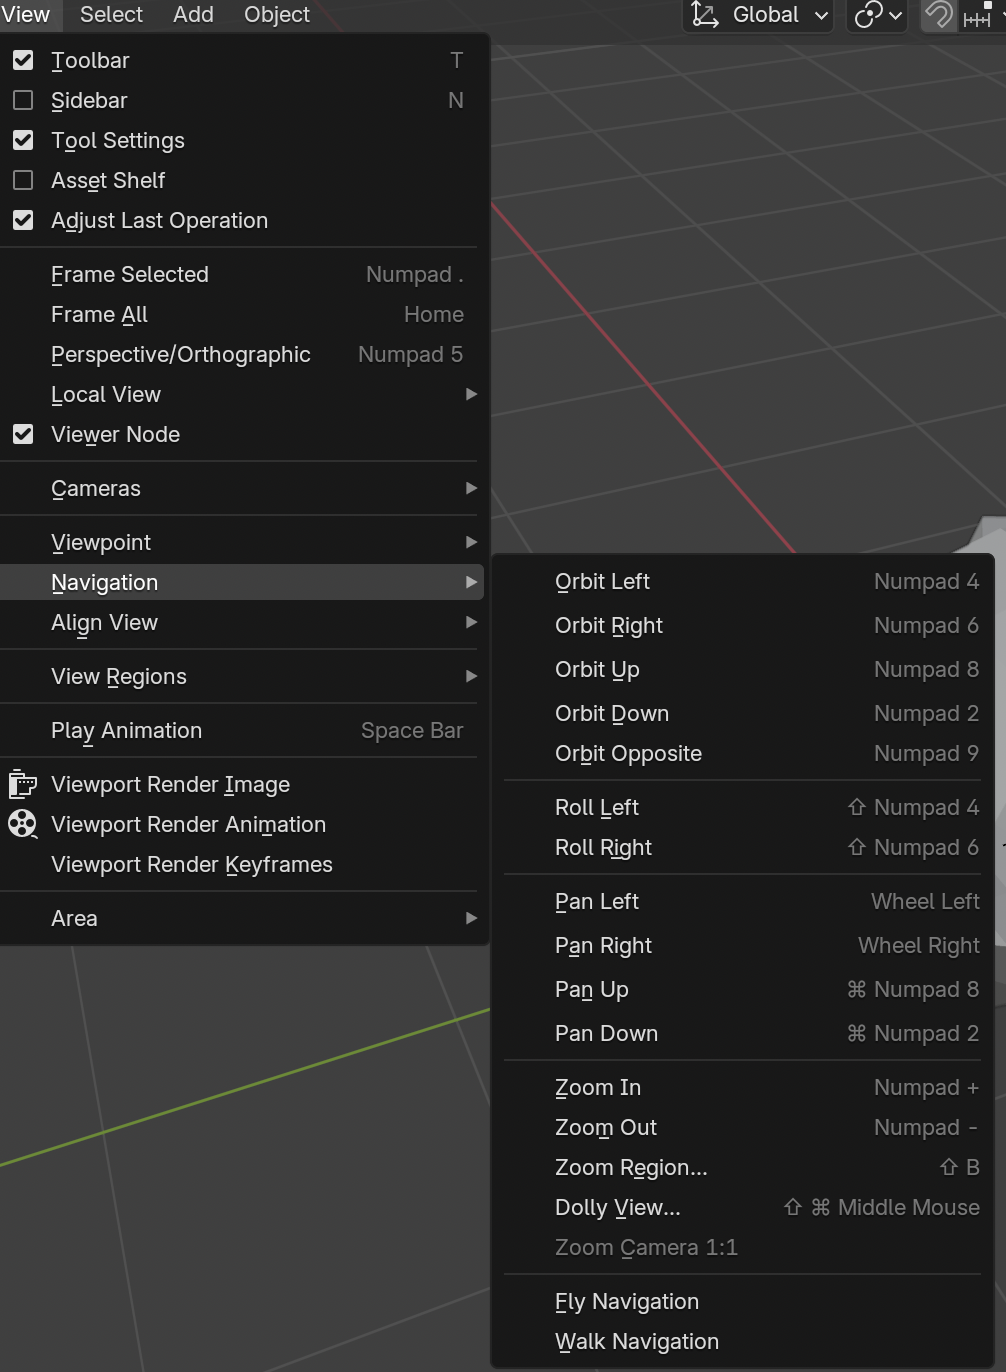Disable the Adjust Last Operation checkbox

tap(23, 221)
